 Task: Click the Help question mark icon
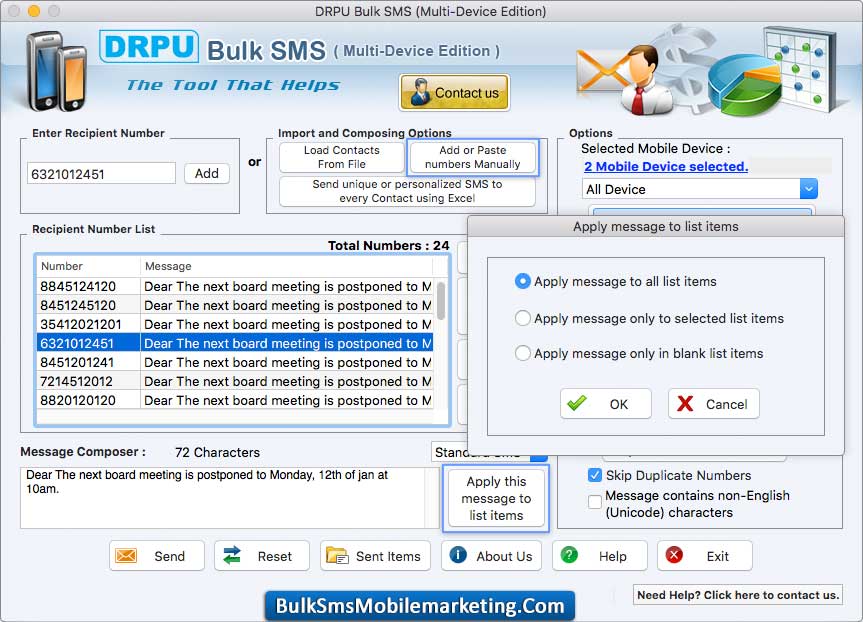[569, 555]
